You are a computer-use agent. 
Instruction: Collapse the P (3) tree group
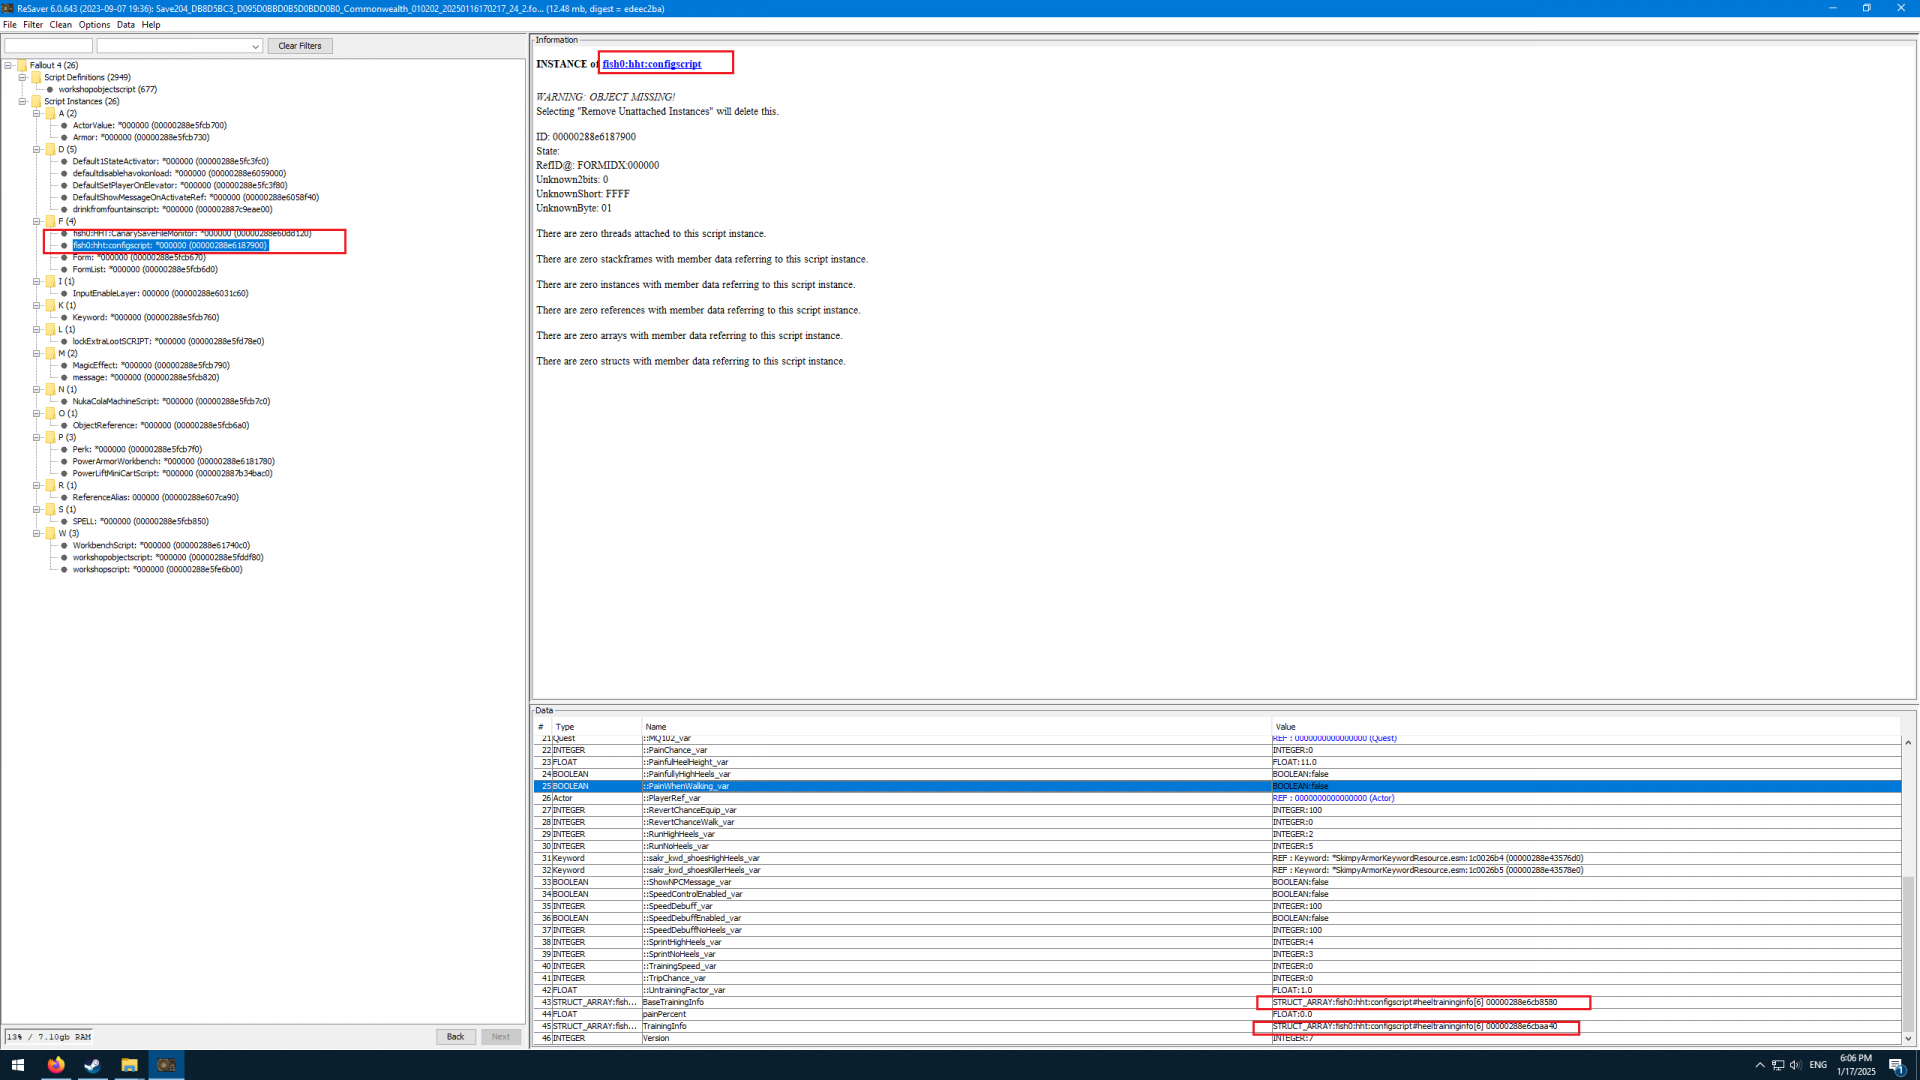pyautogui.click(x=37, y=437)
